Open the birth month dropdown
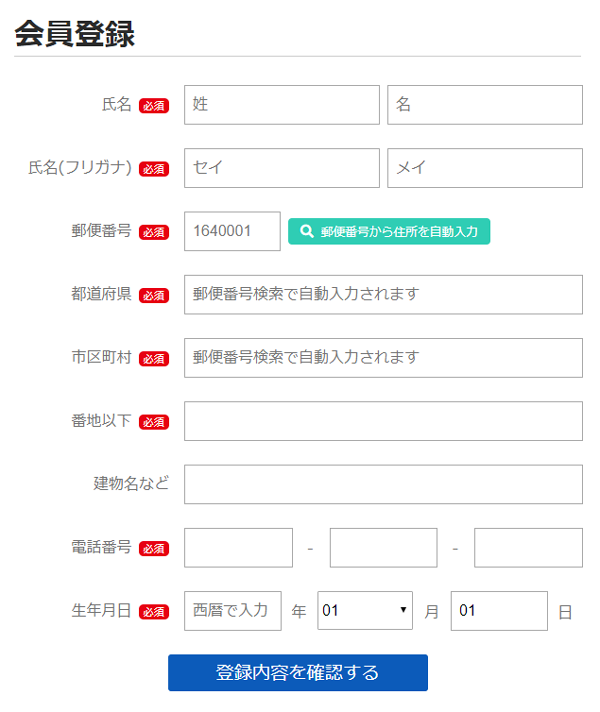 [365, 610]
